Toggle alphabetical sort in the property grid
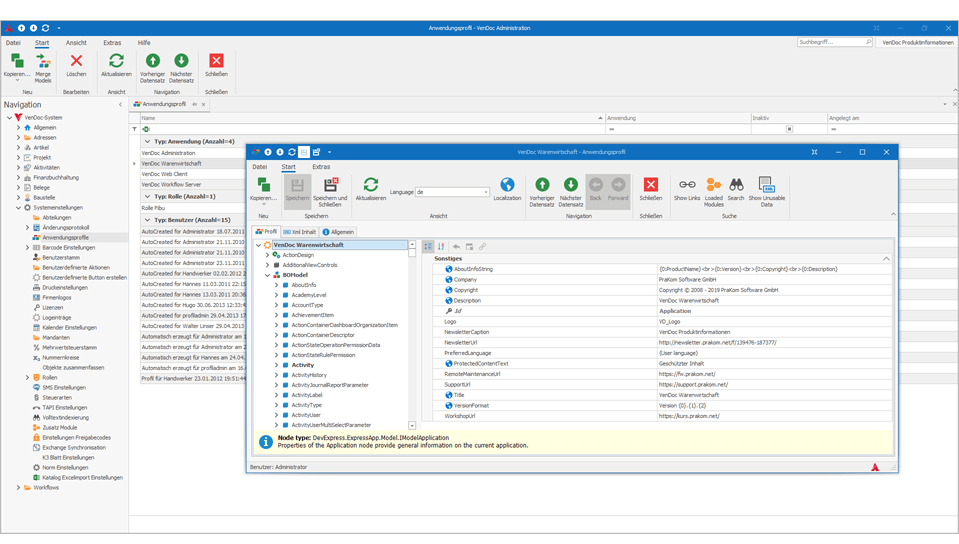The width and height of the screenshot is (959, 544). click(x=441, y=246)
